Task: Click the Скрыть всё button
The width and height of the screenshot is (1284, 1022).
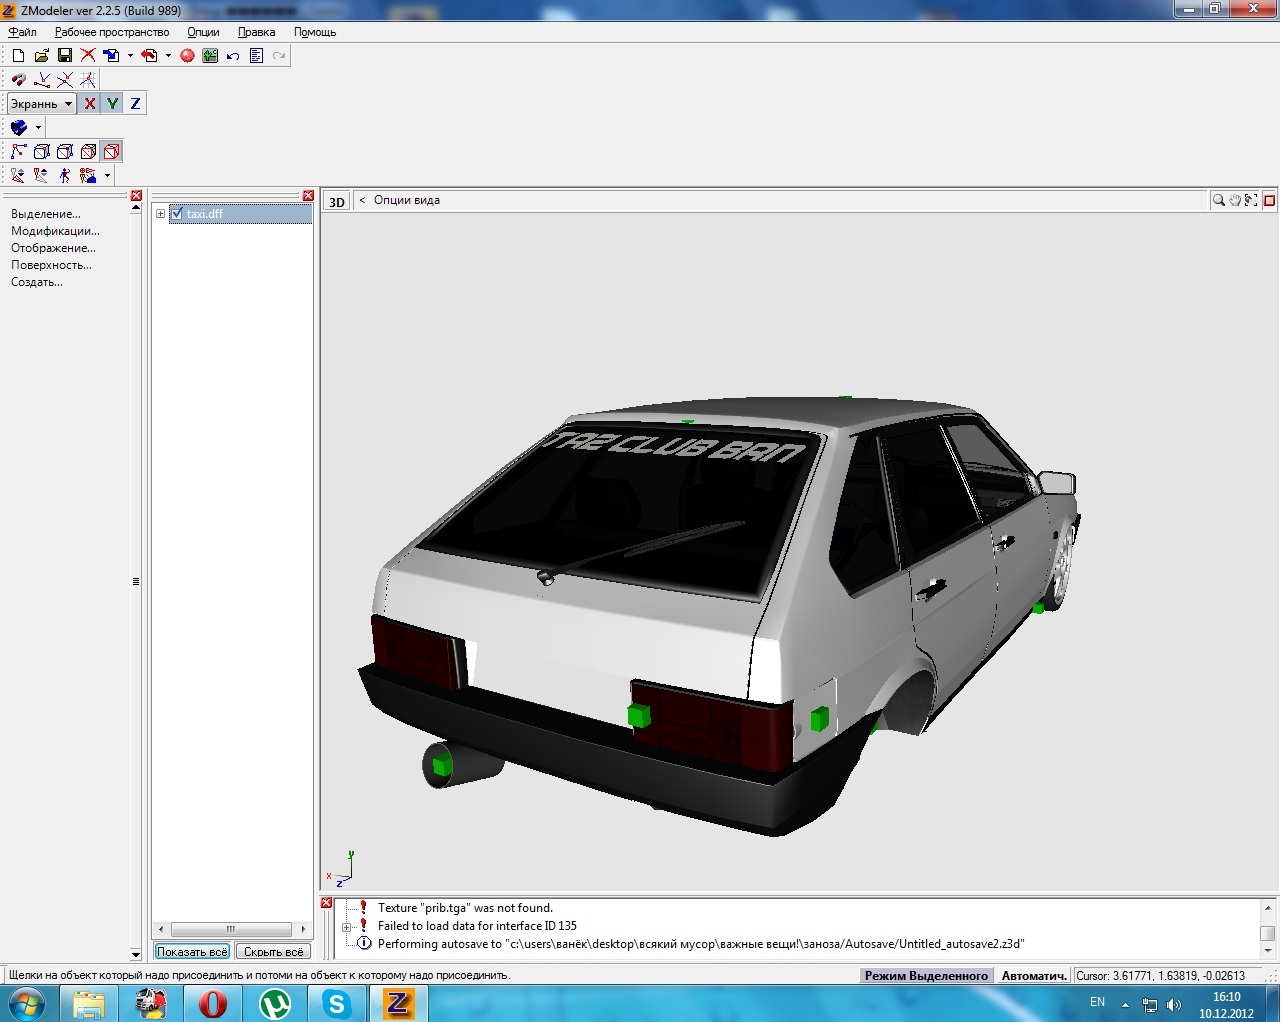Action: click(x=273, y=952)
